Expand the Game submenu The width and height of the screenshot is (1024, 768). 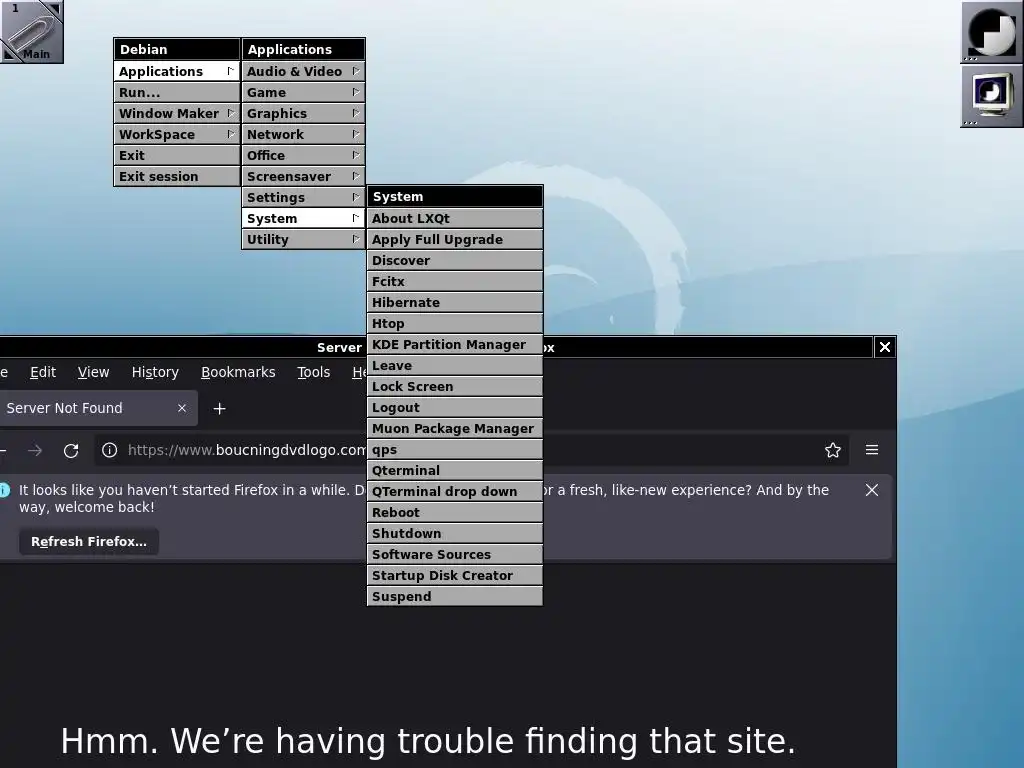click(x=303, y=92)
